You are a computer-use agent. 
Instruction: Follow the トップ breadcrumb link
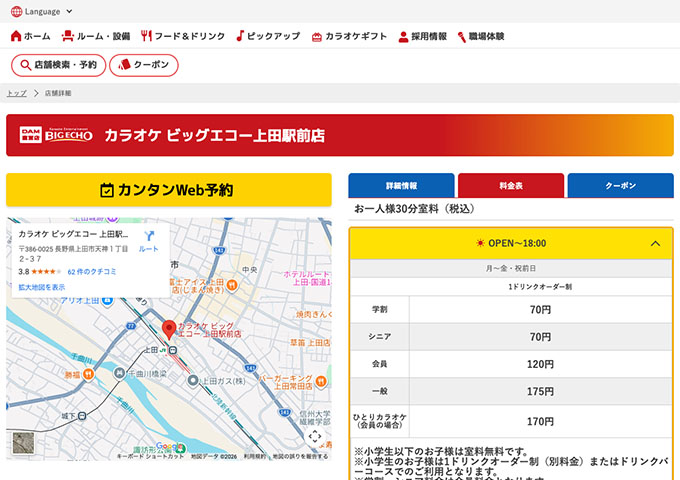click(16, 93)
